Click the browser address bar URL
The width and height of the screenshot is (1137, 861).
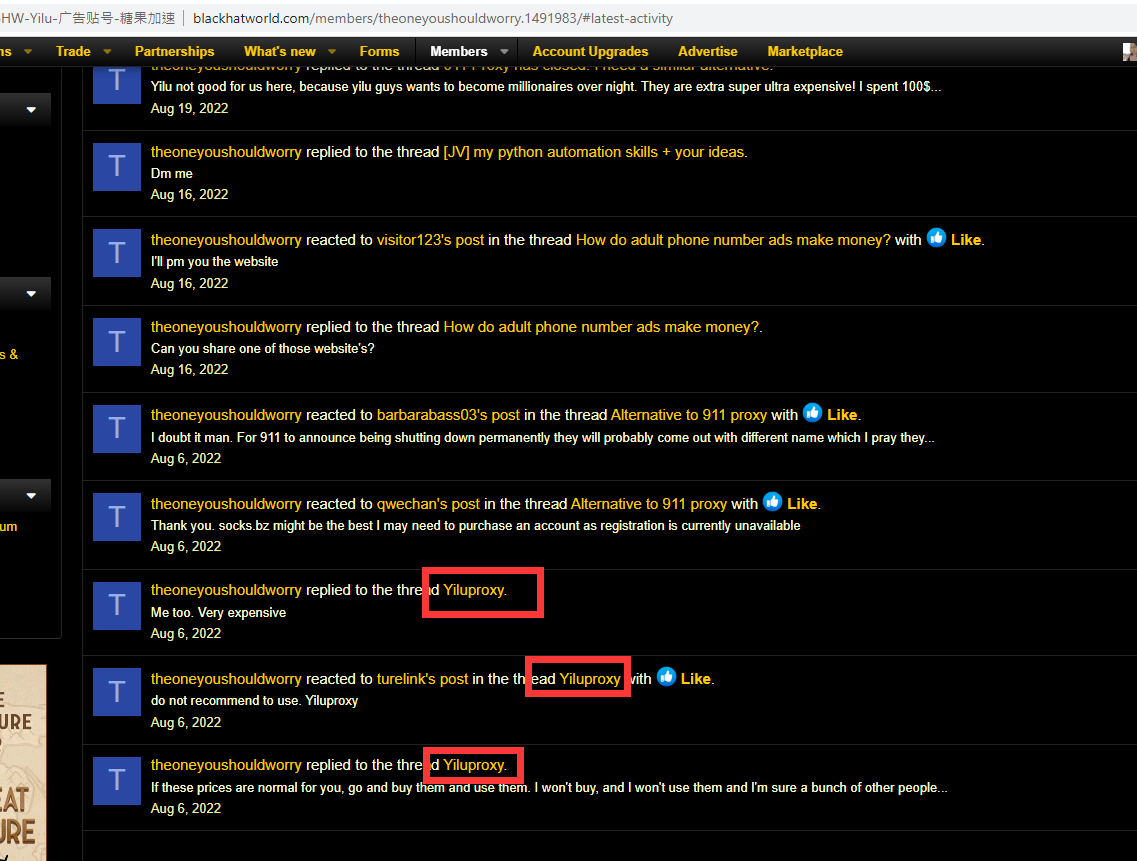[x=433, y=18]
